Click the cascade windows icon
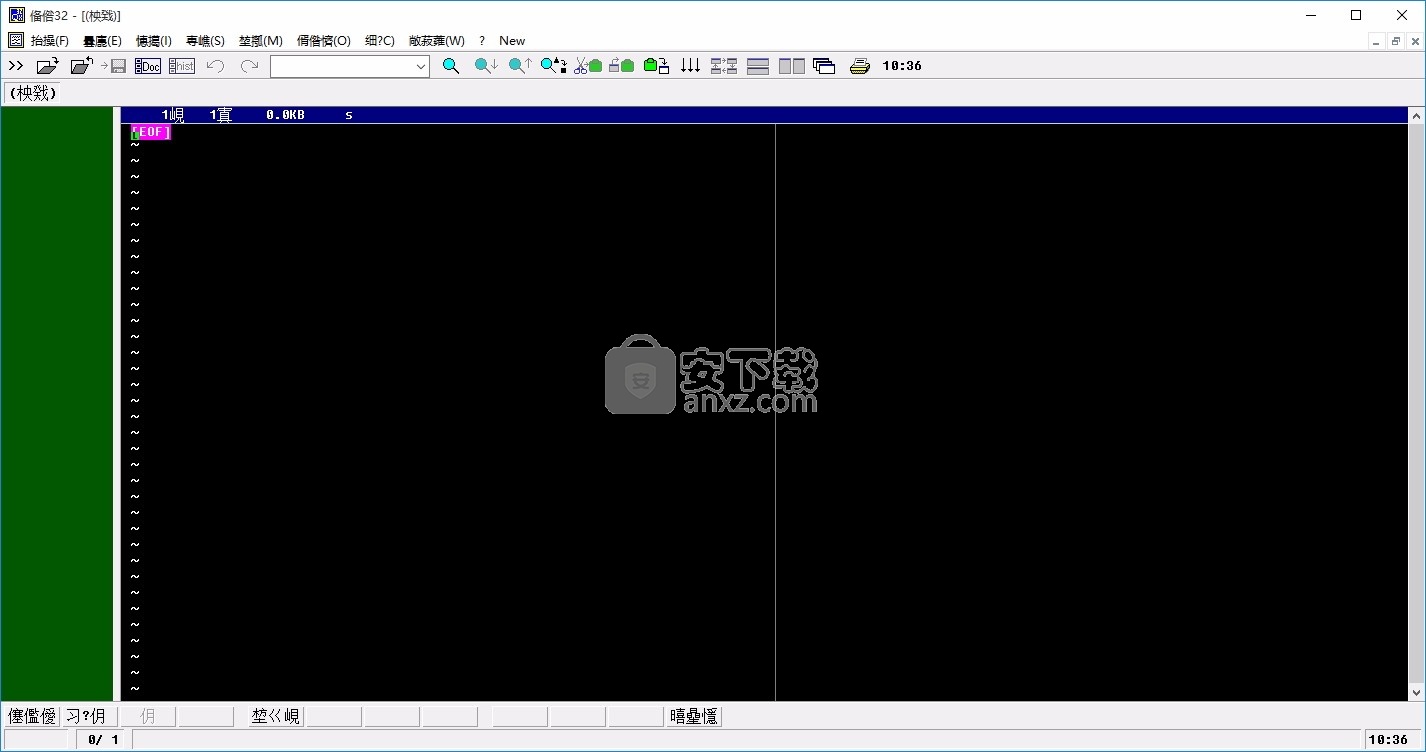Image resolution: width=1426 pixels, height=752 pixels. click(x=824, y=66)
